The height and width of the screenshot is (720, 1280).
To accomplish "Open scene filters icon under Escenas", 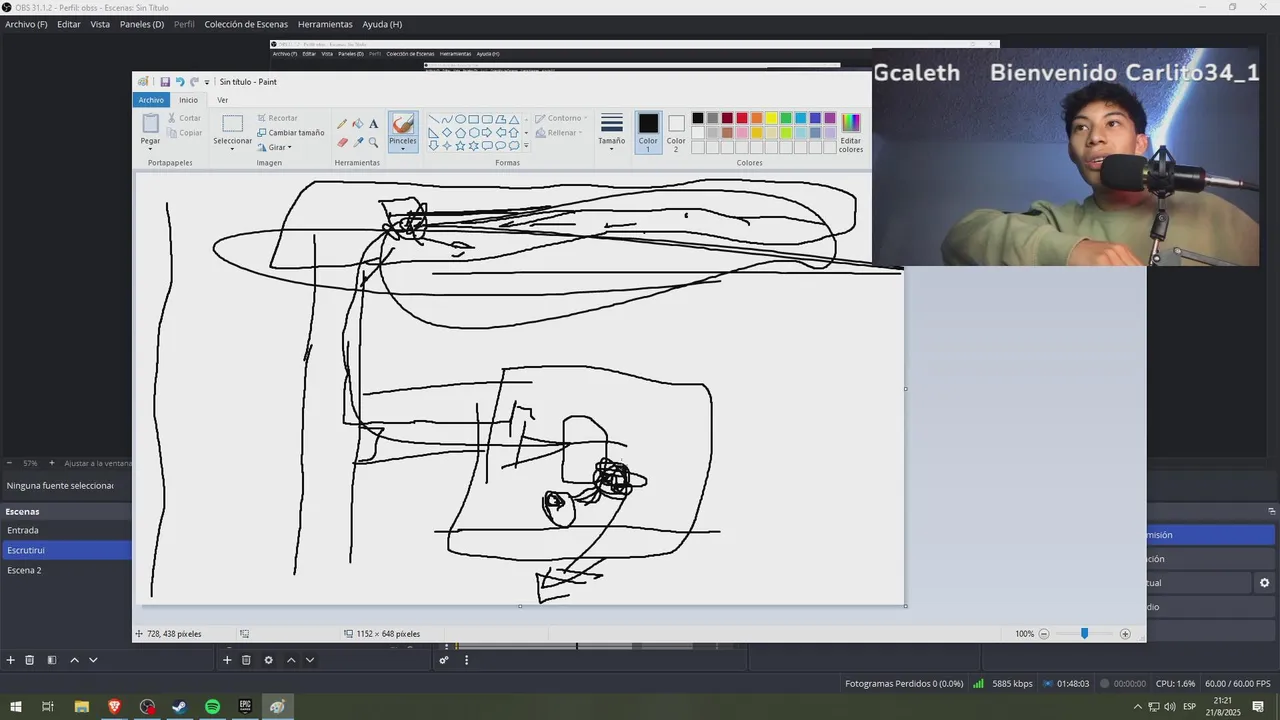I will pyautogui.click(x=51, y=660).
